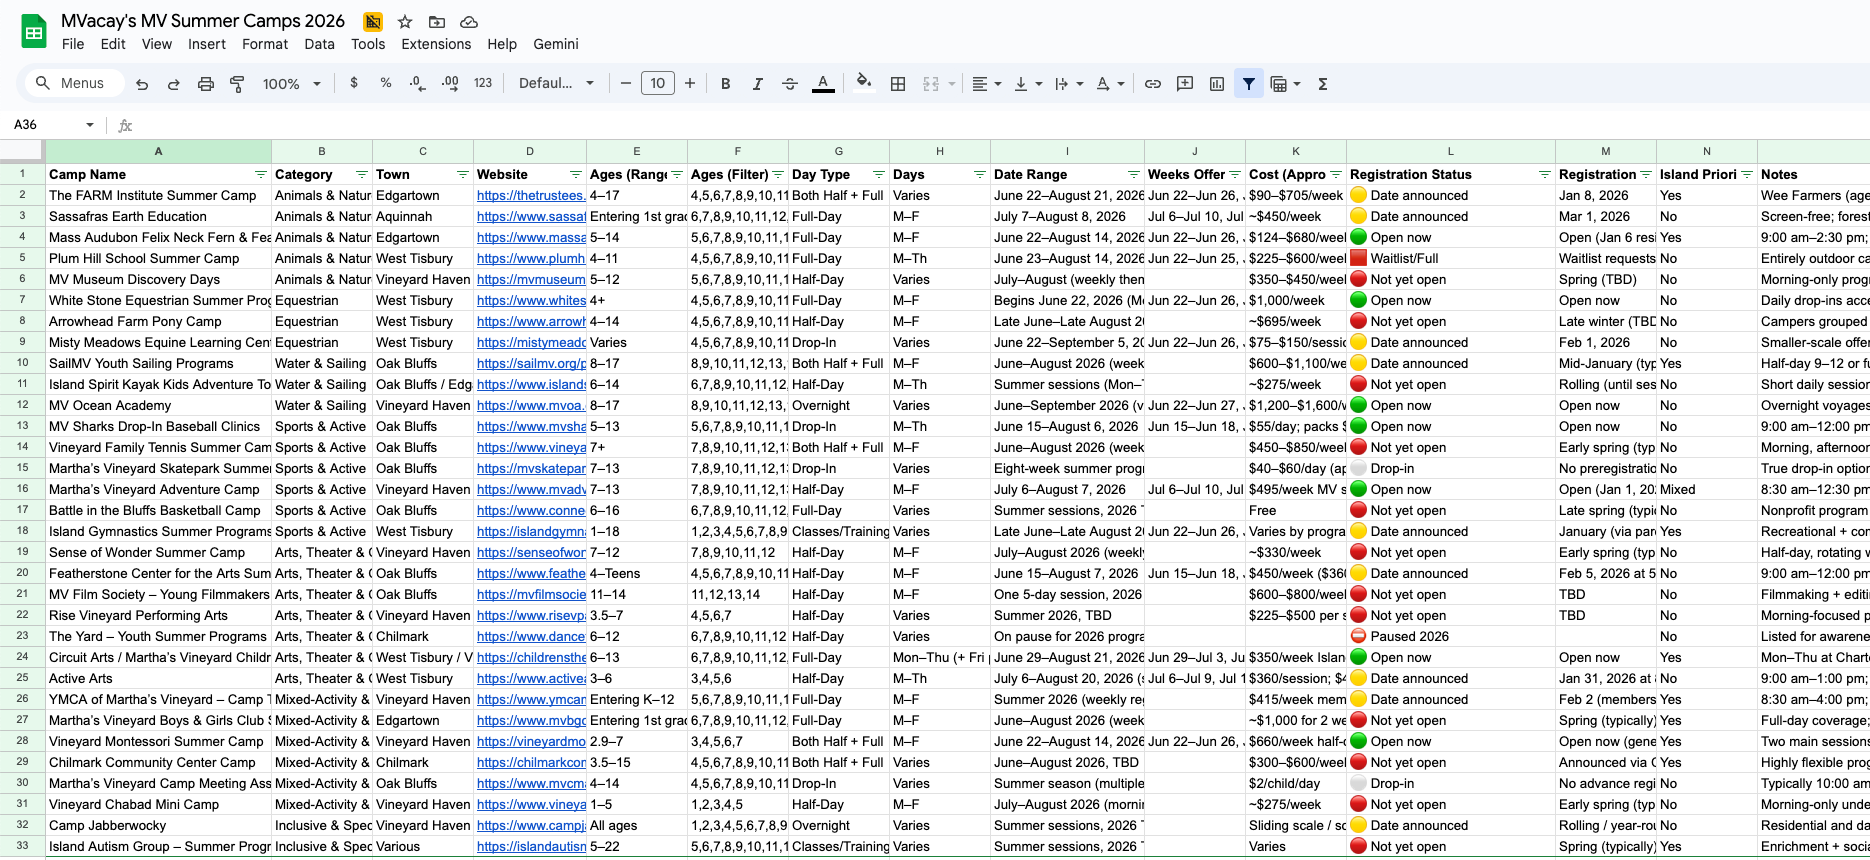Image resolution: width=1870 pixels, height=860 pixels.
Task: Click the font size field
Action: (658, 83)
